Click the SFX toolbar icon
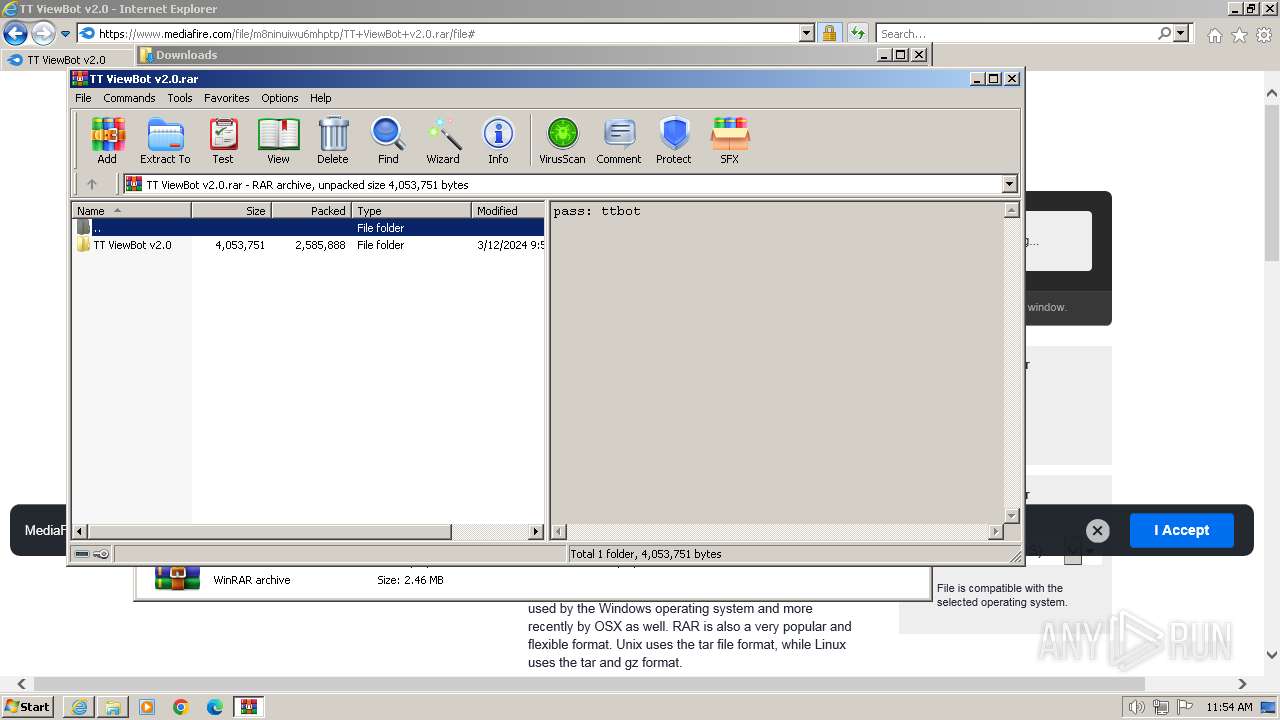1280x720 pixels. (730, 140)
